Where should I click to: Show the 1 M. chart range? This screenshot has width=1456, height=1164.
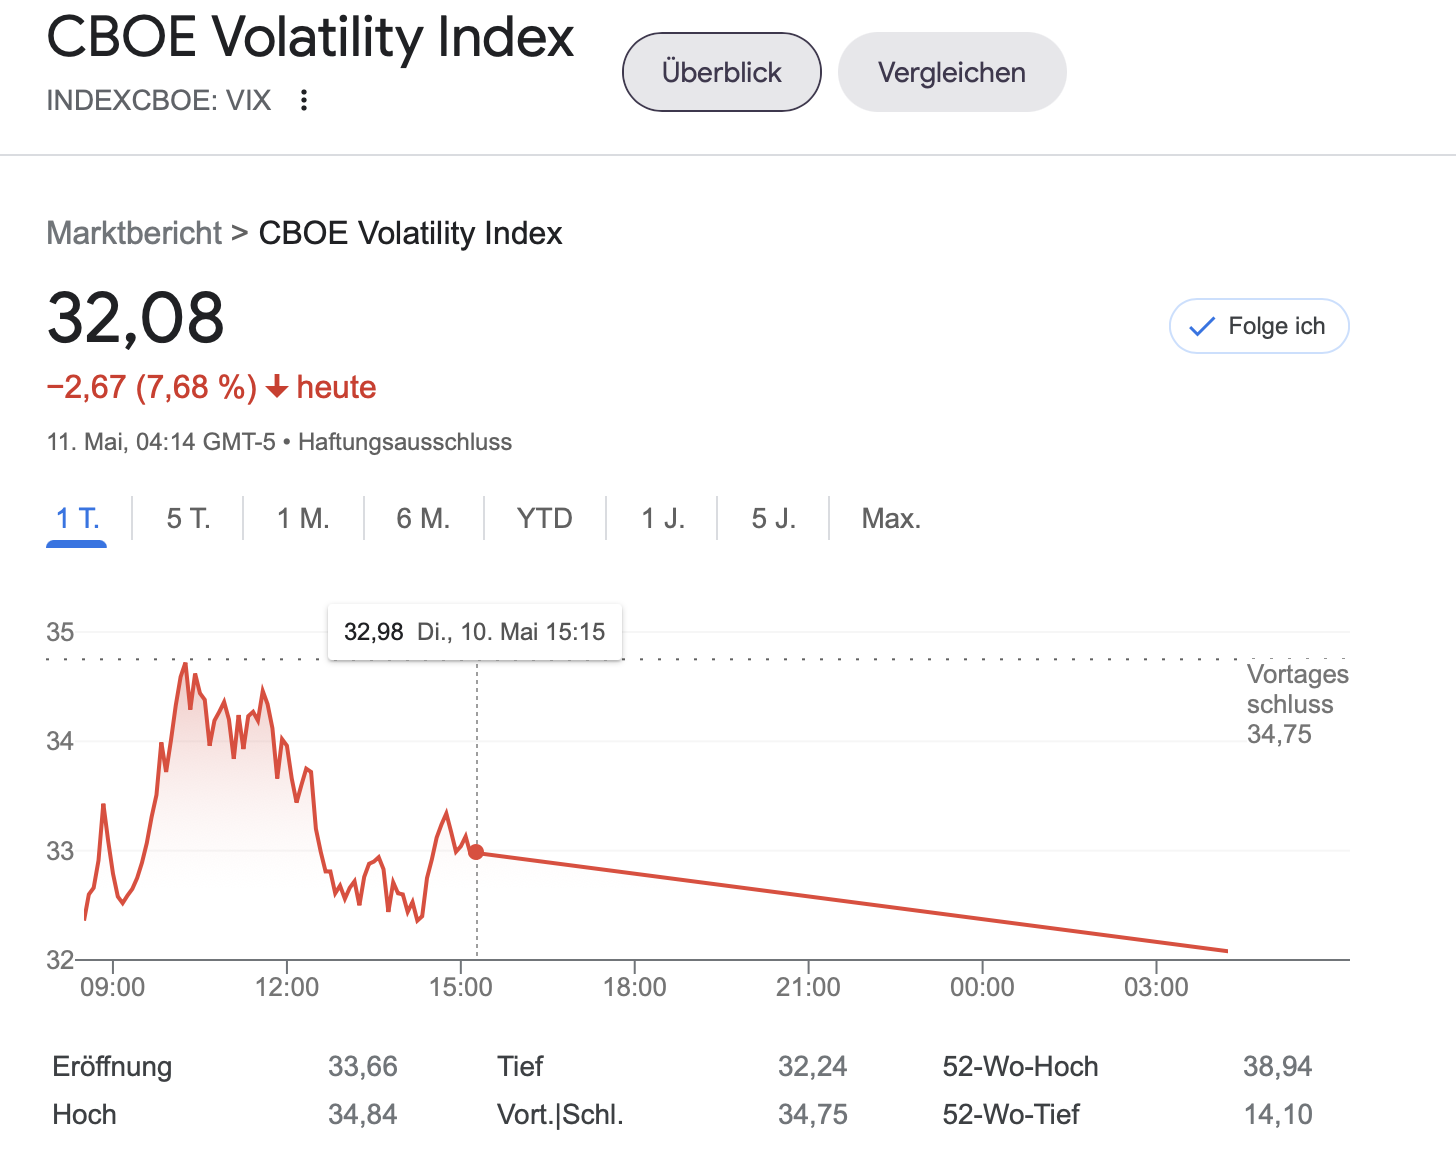click(x=303, y=518)
